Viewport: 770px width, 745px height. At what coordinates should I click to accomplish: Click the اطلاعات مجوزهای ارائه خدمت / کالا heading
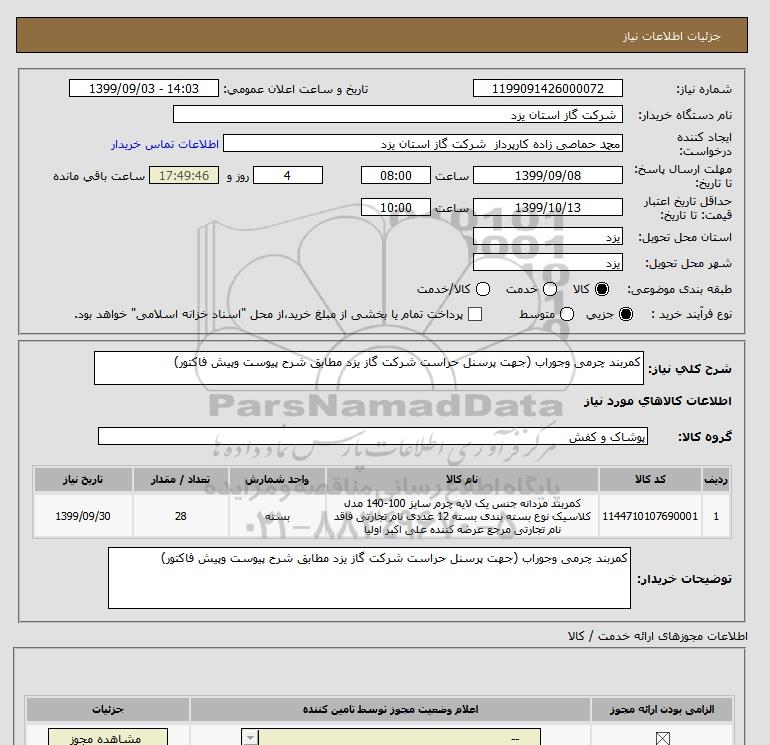coord(657,636)
